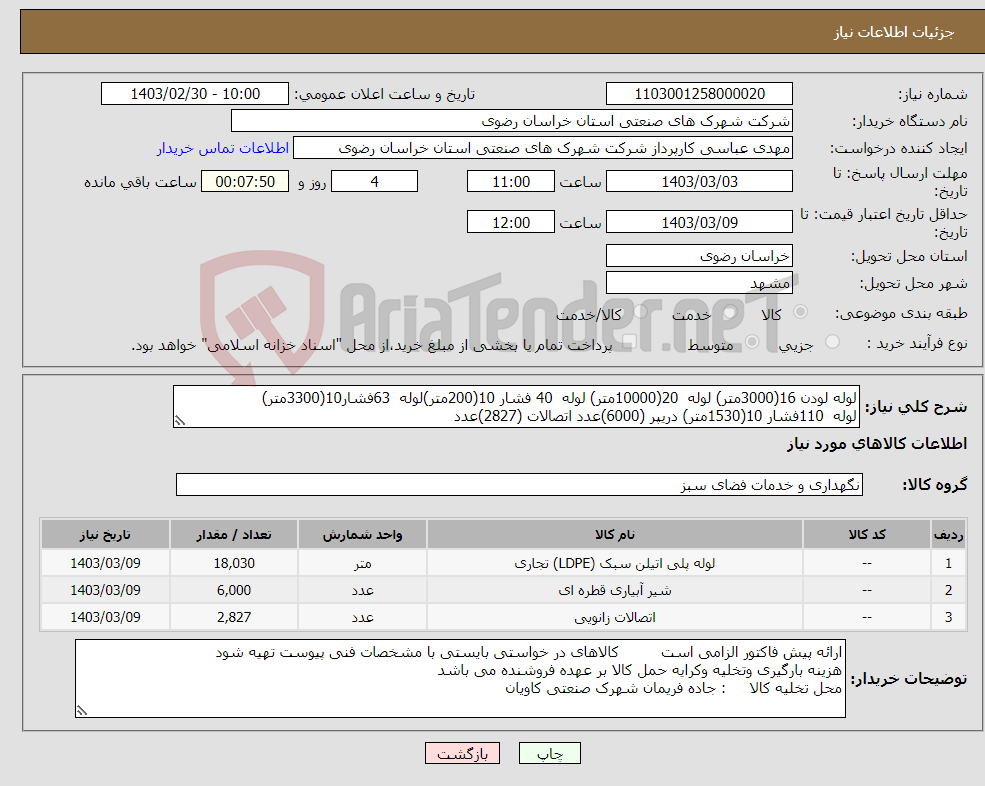Click the کد کالا column header
Screen dimensions: 985x786
click(867, 535)
